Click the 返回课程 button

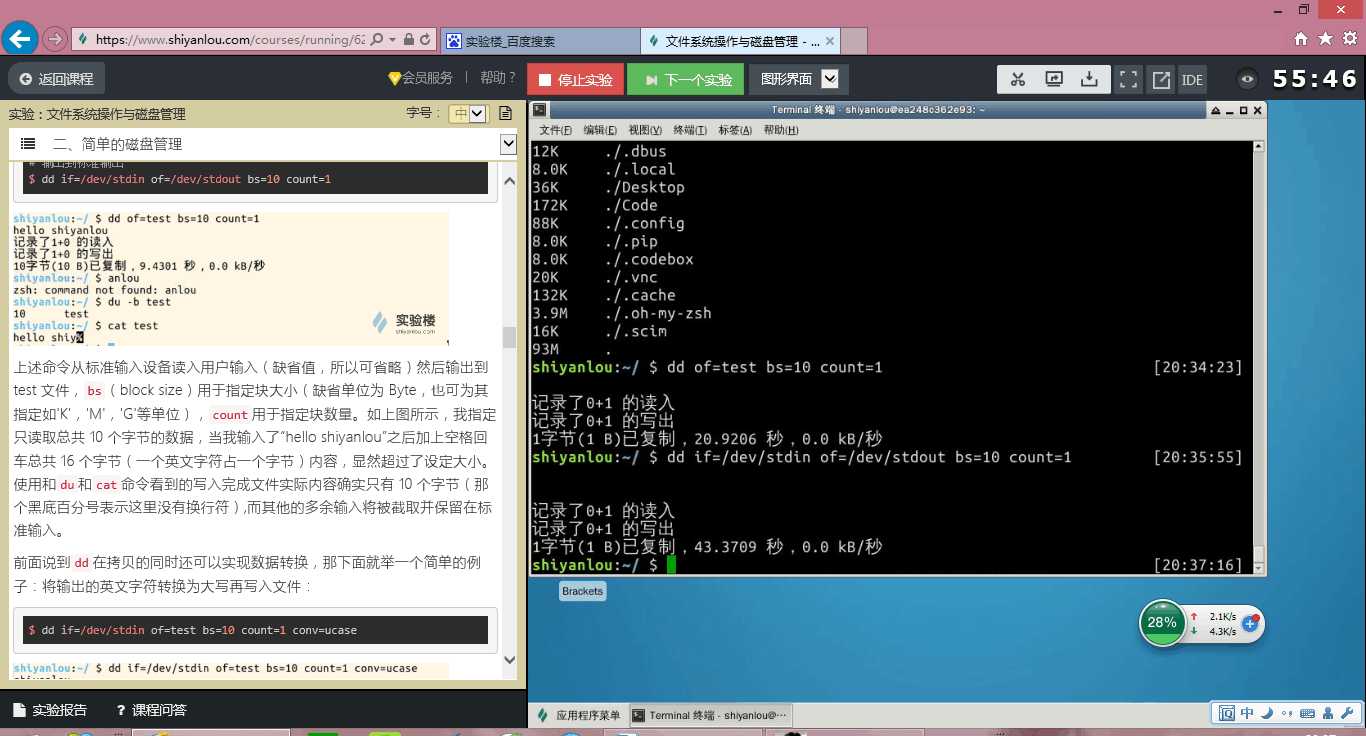(57, 79)
